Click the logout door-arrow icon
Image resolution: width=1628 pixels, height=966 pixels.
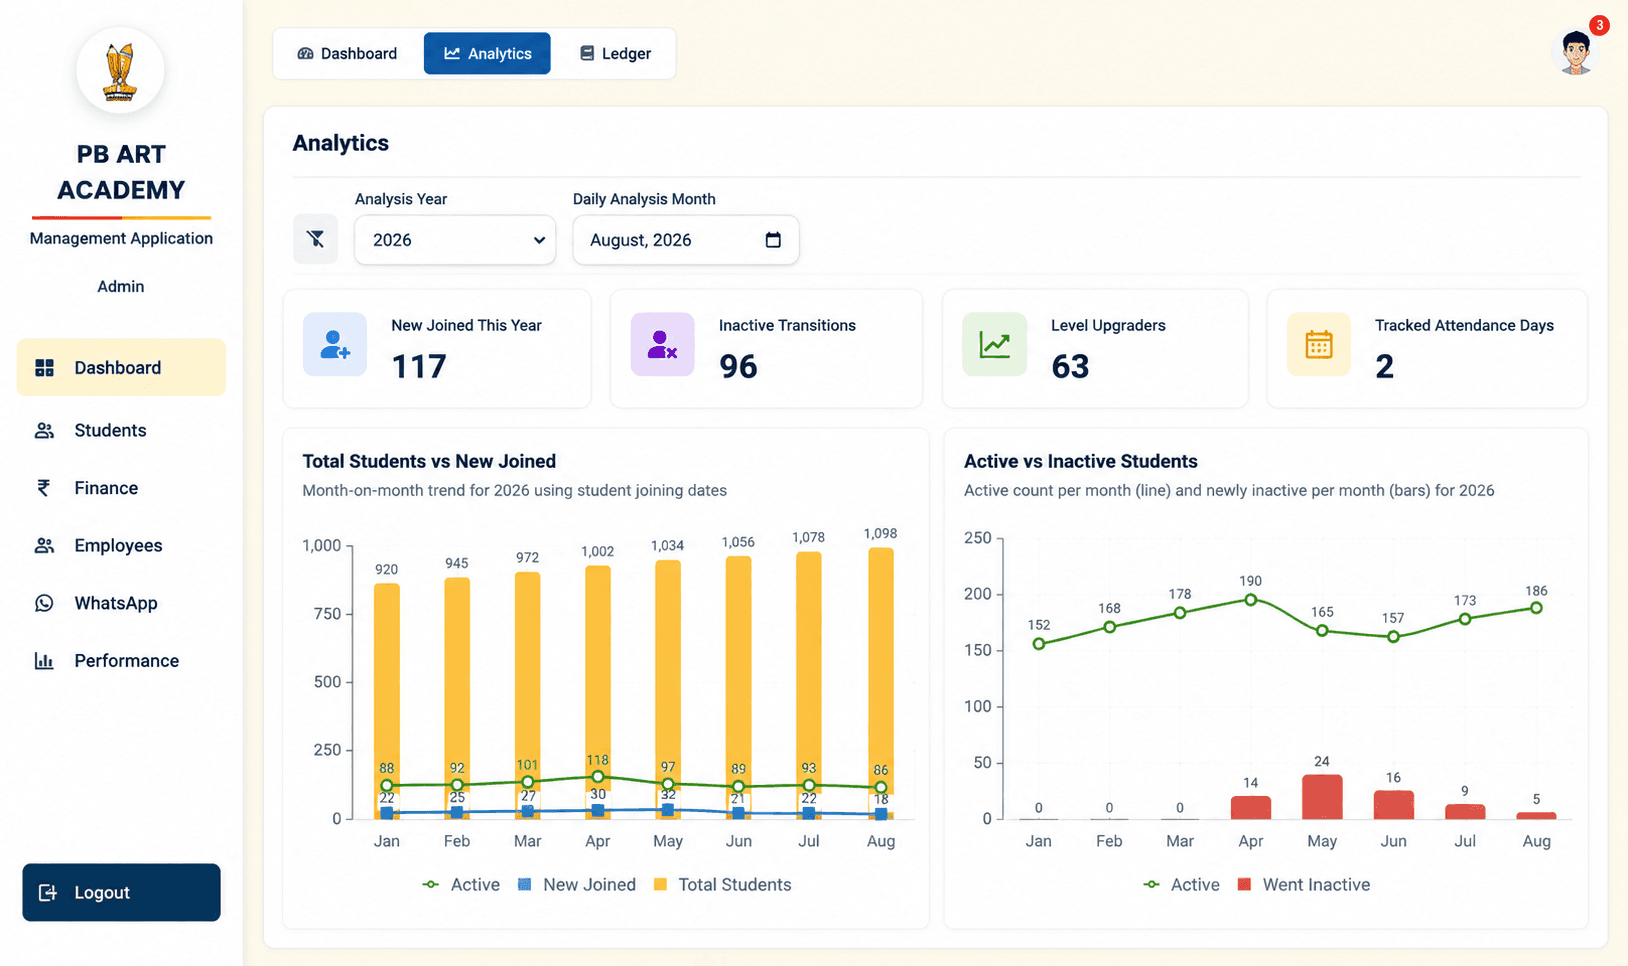pos(47,893)
